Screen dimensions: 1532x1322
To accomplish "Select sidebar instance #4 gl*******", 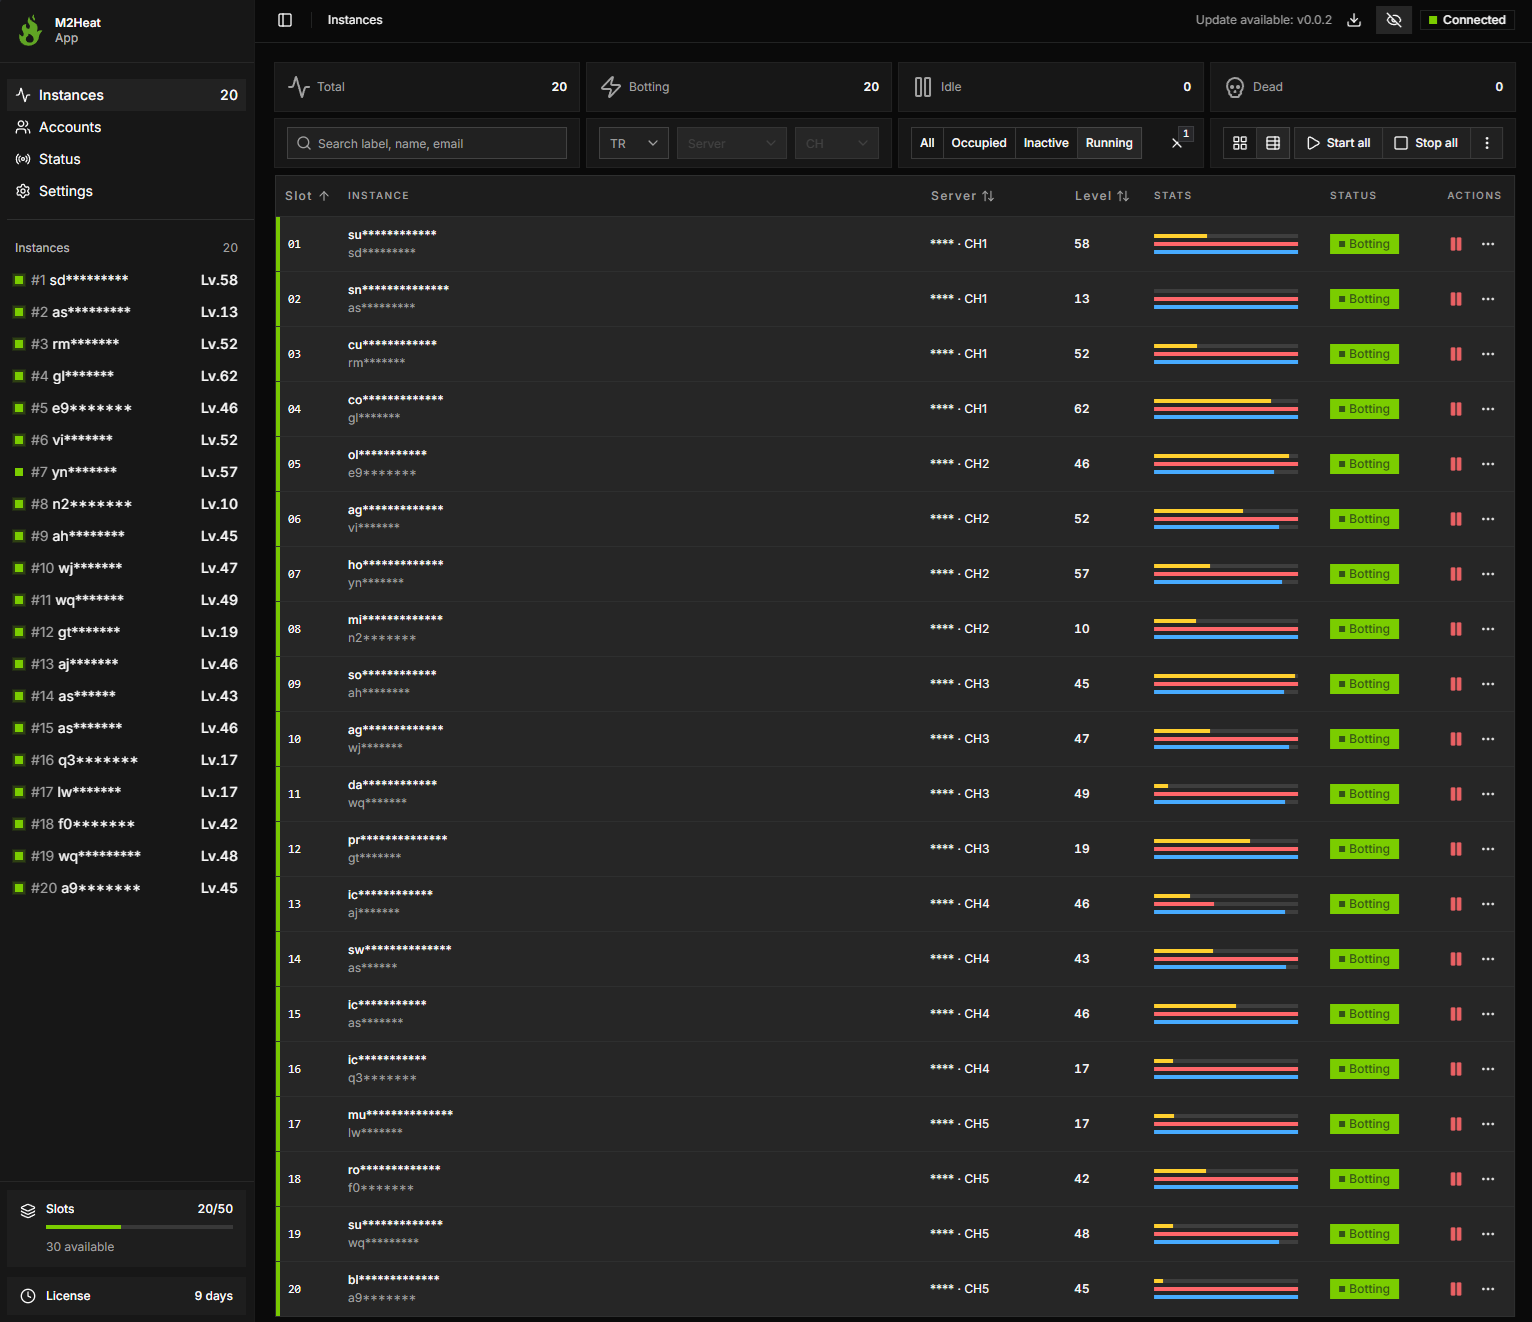I will 127,376.
